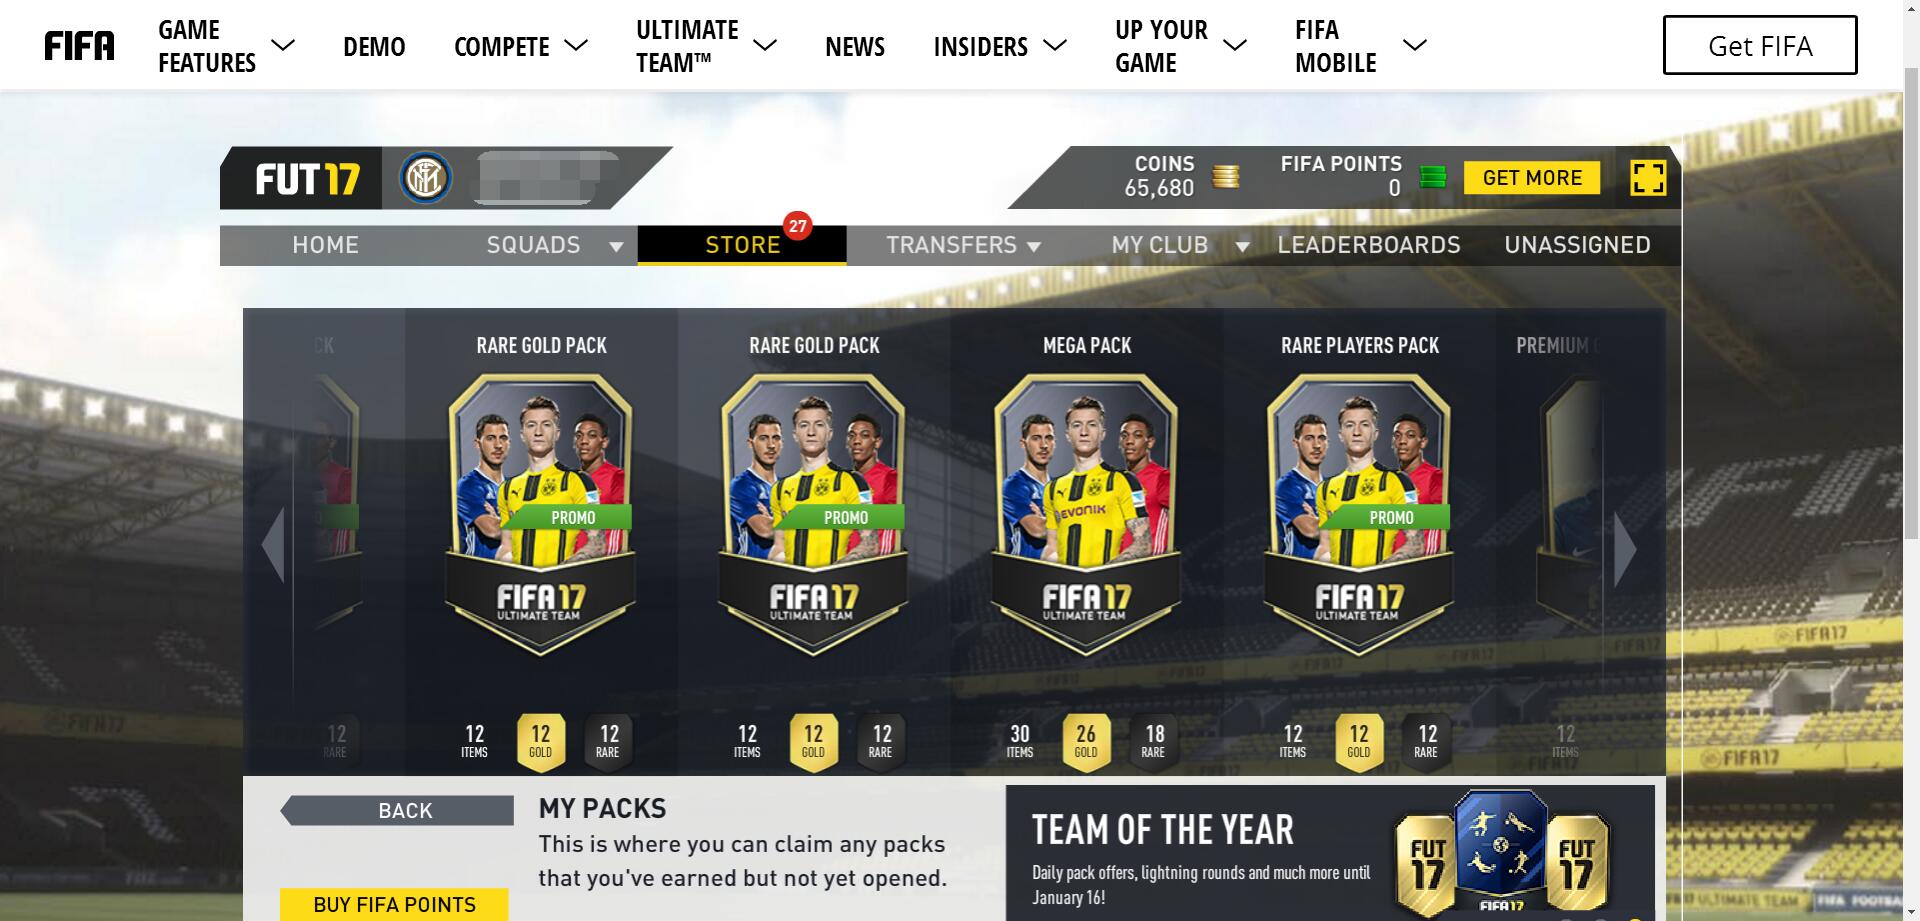Click the green FIFA Points icon
The width and height of the screenshot is (1920, 921).
(x=1432, y=178)
